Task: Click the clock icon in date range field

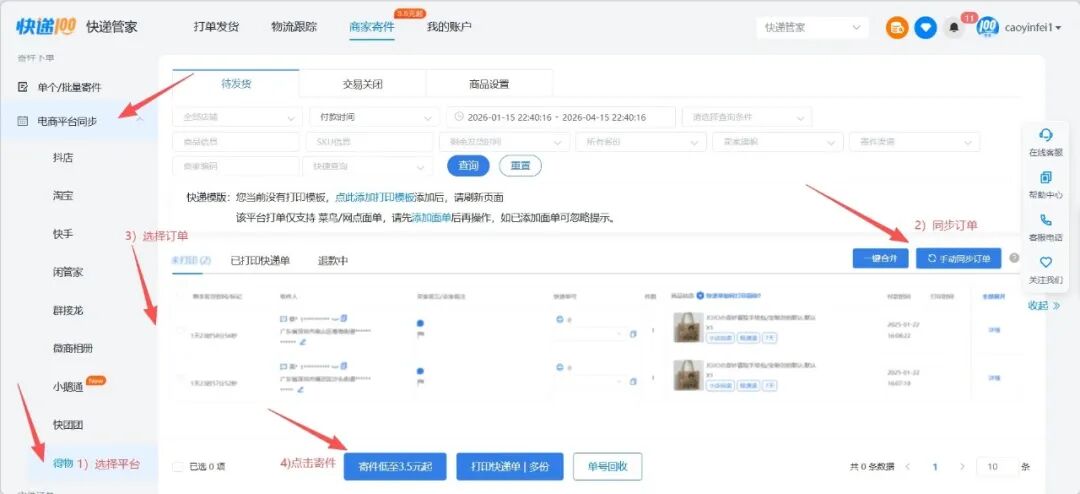Action: click(458, 117)
